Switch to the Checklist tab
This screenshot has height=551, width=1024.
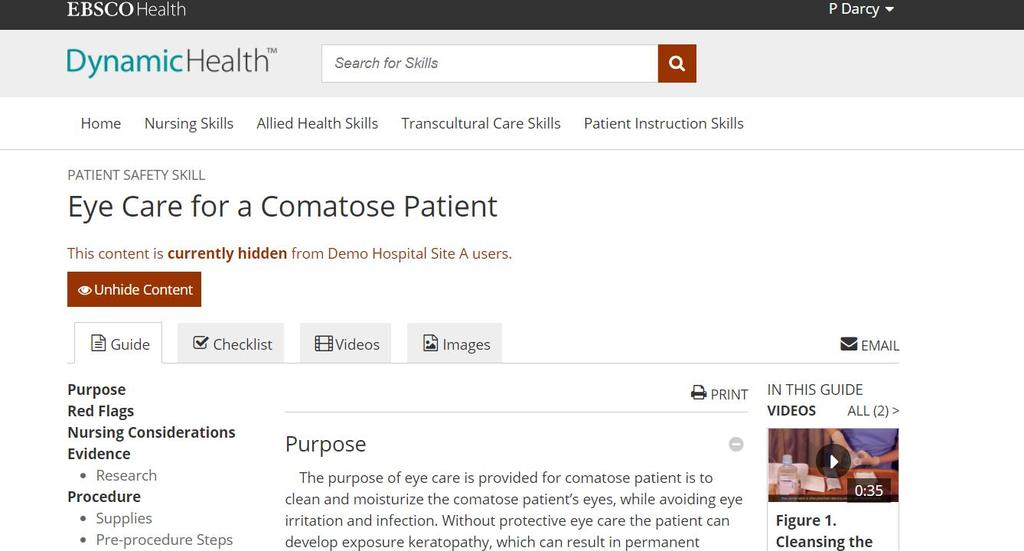click(231, 343)
